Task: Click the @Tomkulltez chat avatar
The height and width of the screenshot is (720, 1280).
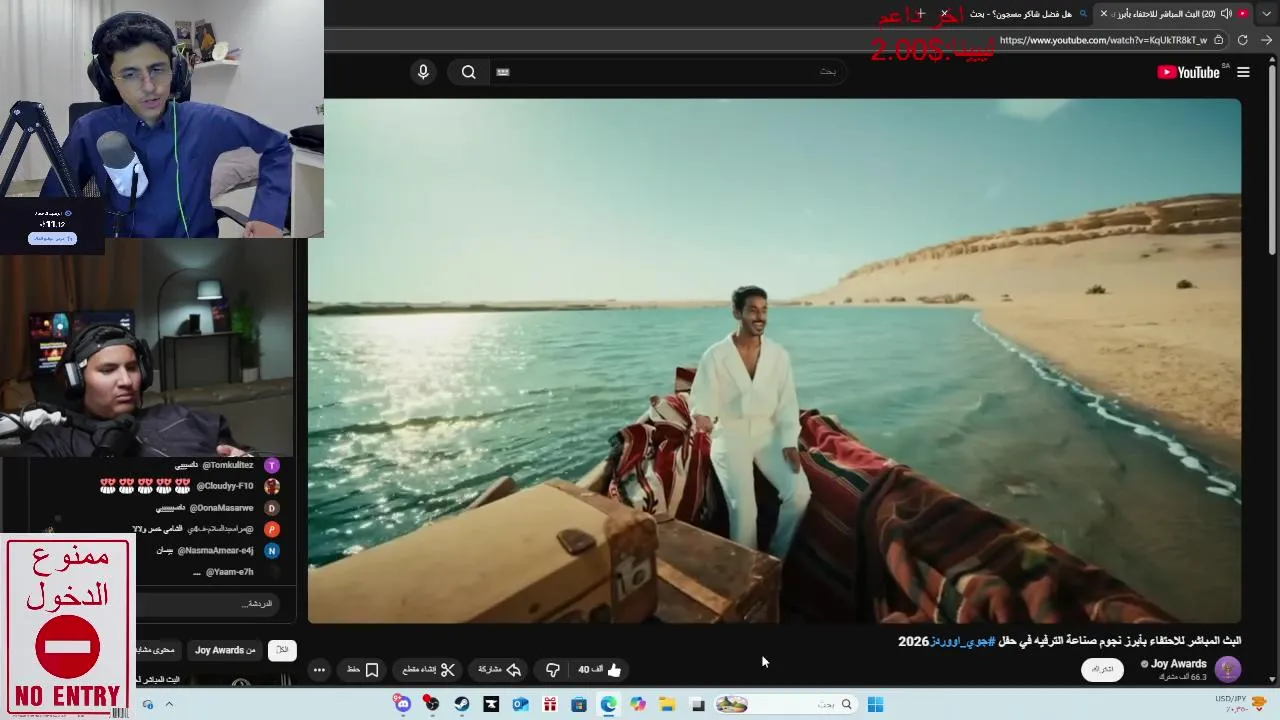Action: pos(272,465)
